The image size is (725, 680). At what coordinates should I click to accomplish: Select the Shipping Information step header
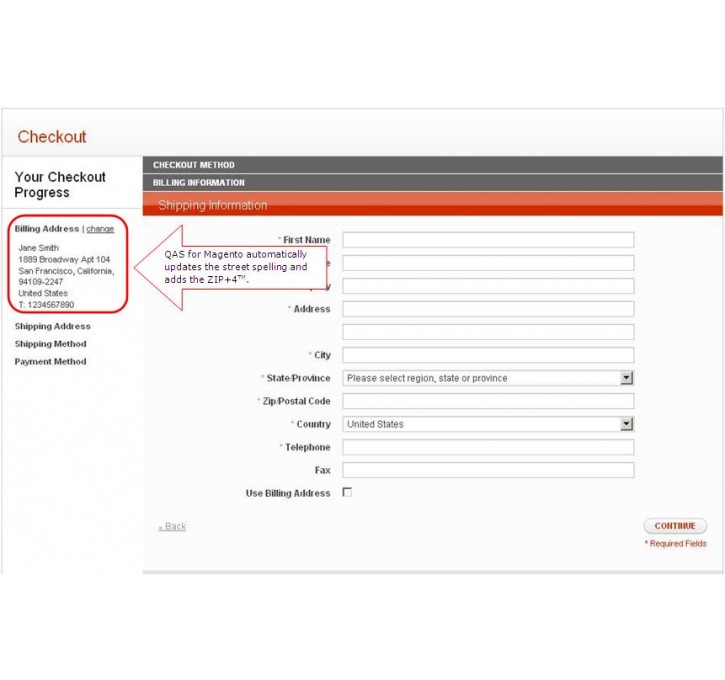click(432, 204)
